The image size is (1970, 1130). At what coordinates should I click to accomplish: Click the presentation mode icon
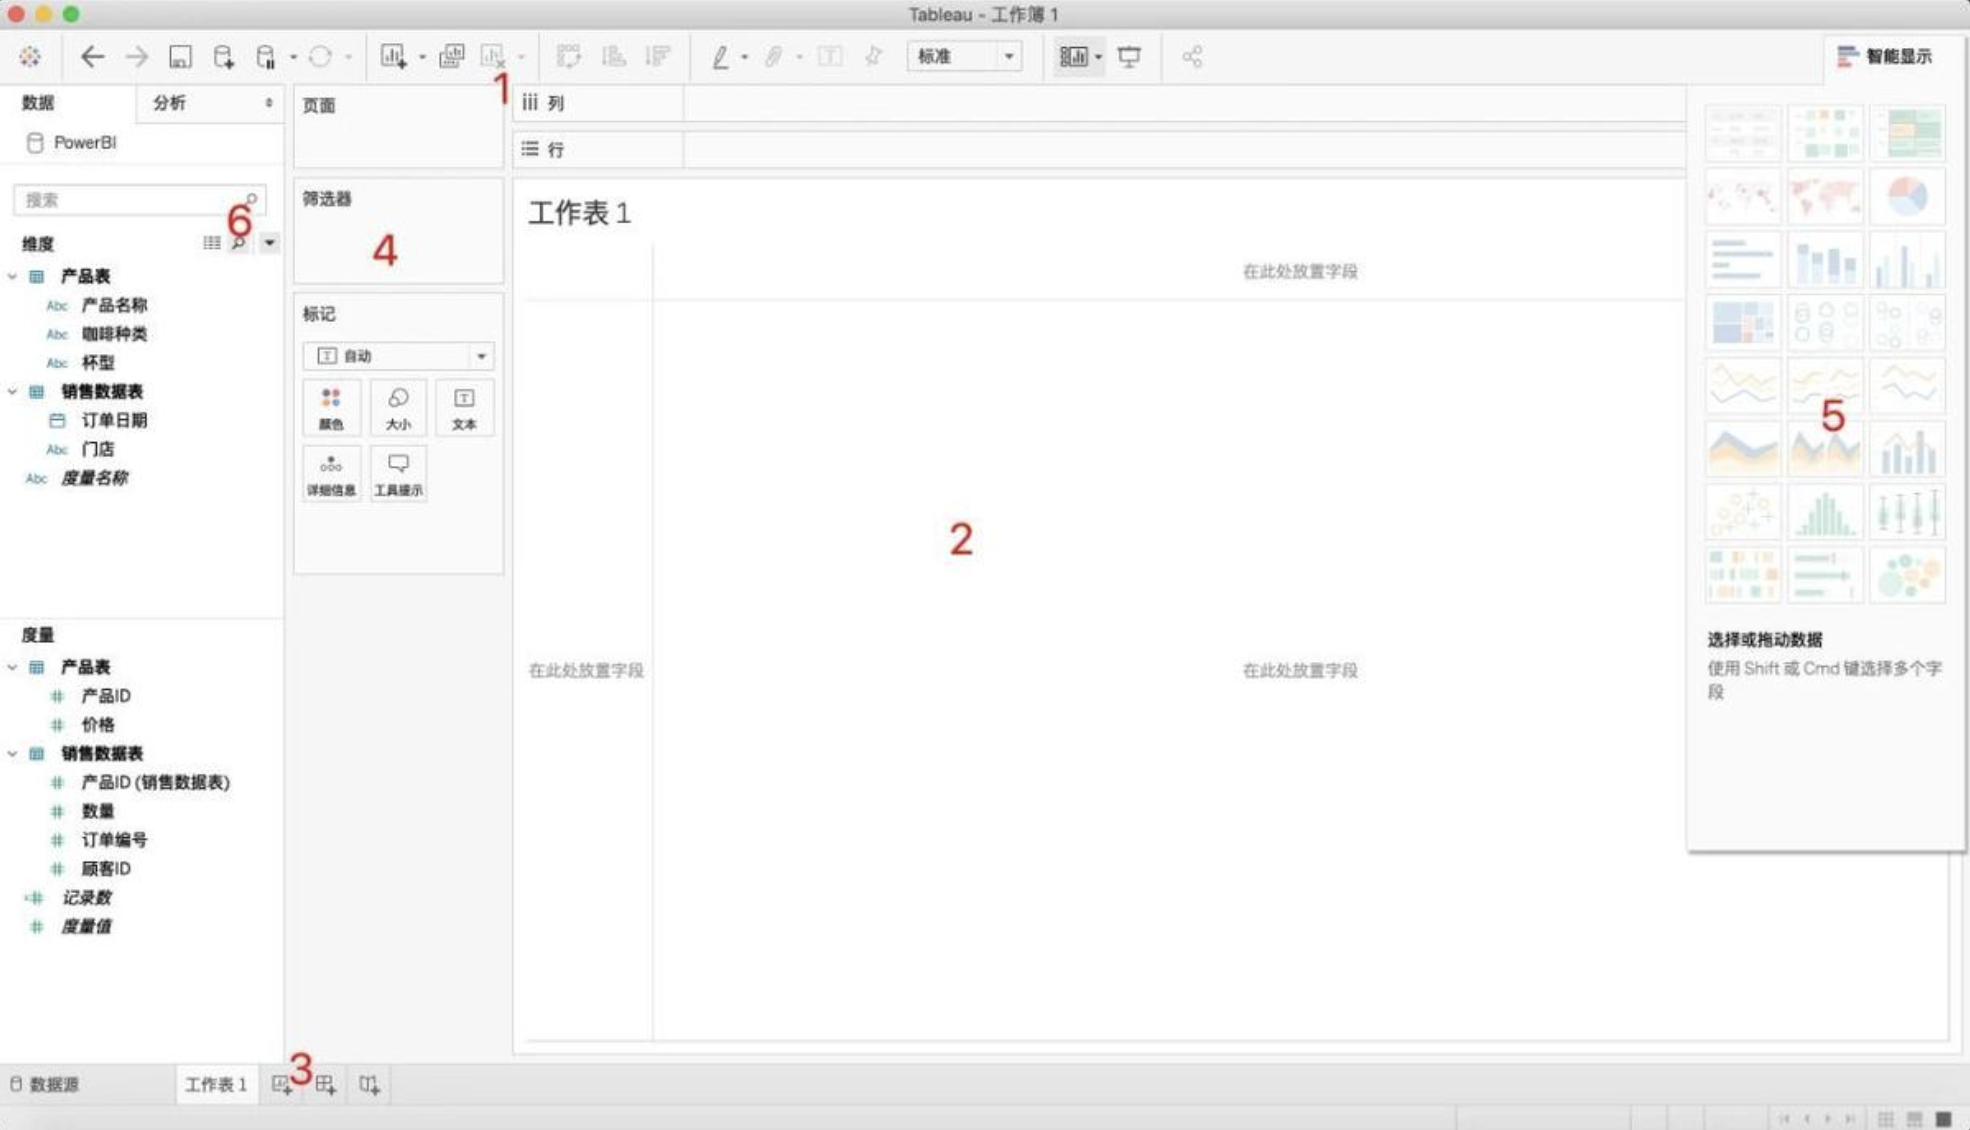click(1129, 57)
